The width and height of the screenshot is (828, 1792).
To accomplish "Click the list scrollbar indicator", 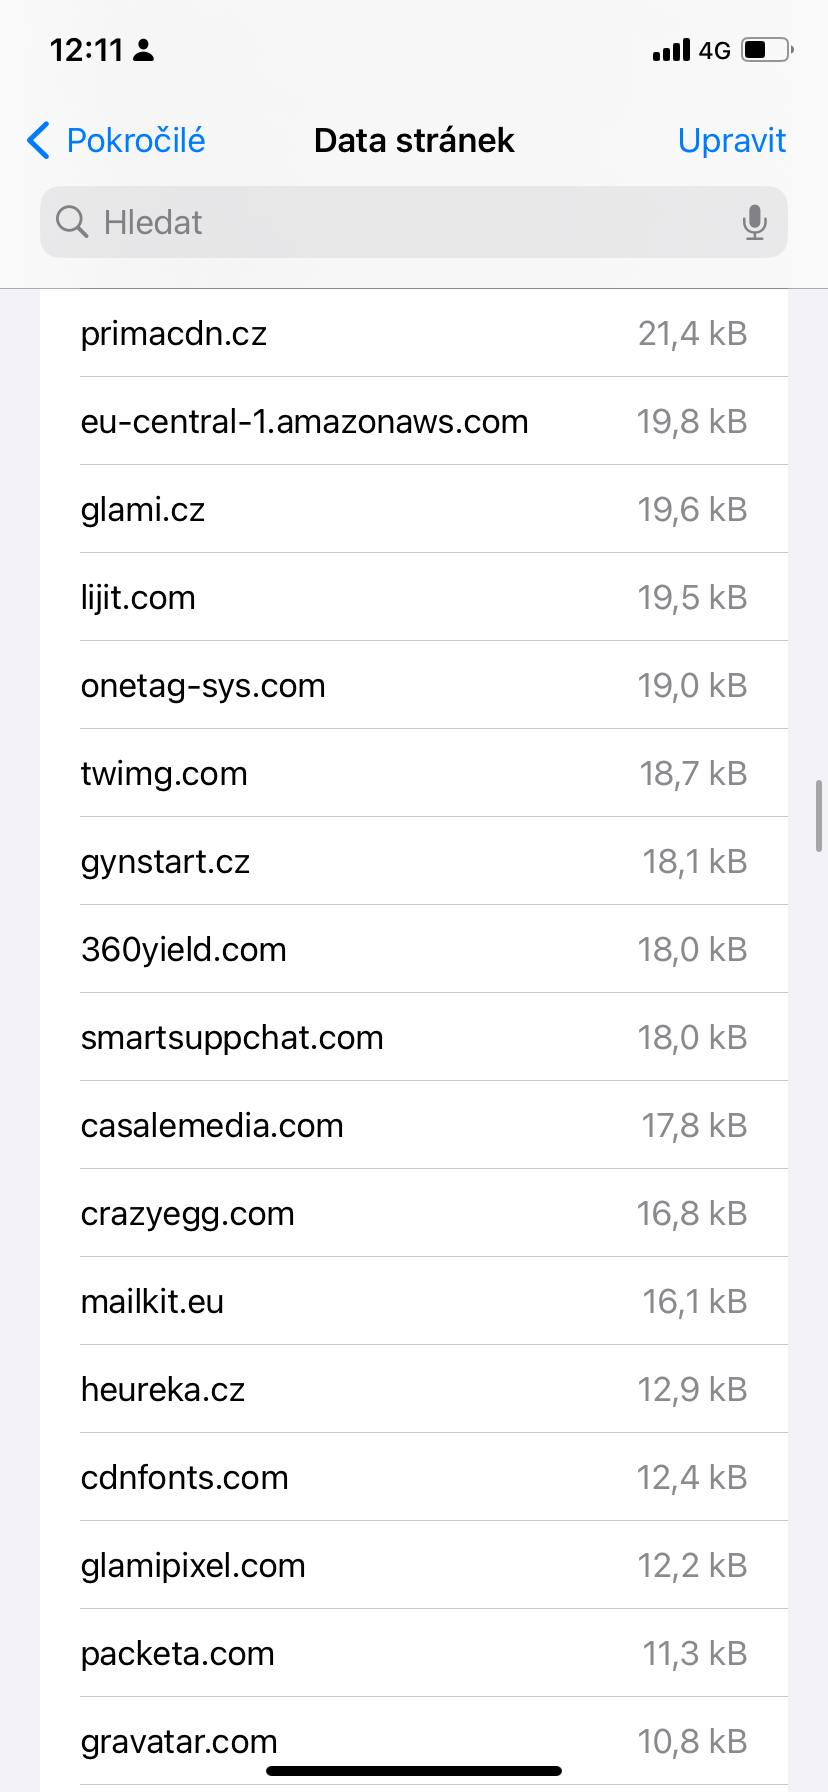I will click(819, 816).
